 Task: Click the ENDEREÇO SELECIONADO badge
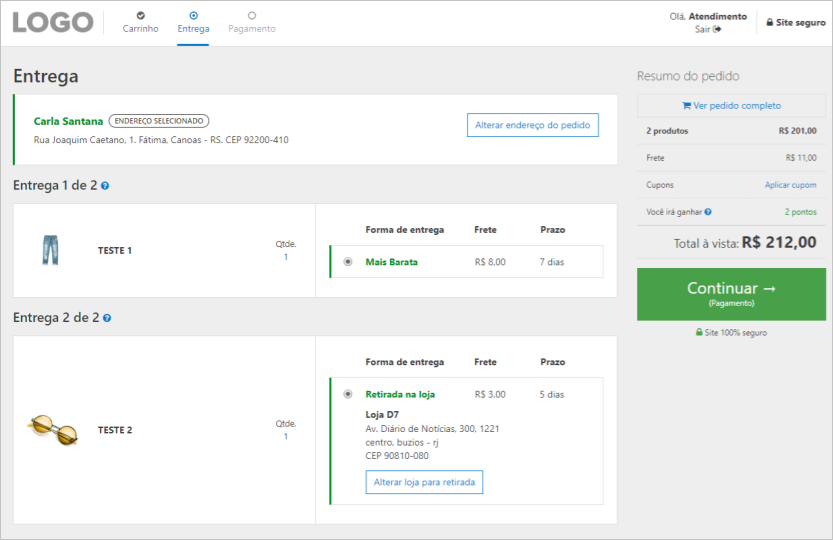point(159,121)
